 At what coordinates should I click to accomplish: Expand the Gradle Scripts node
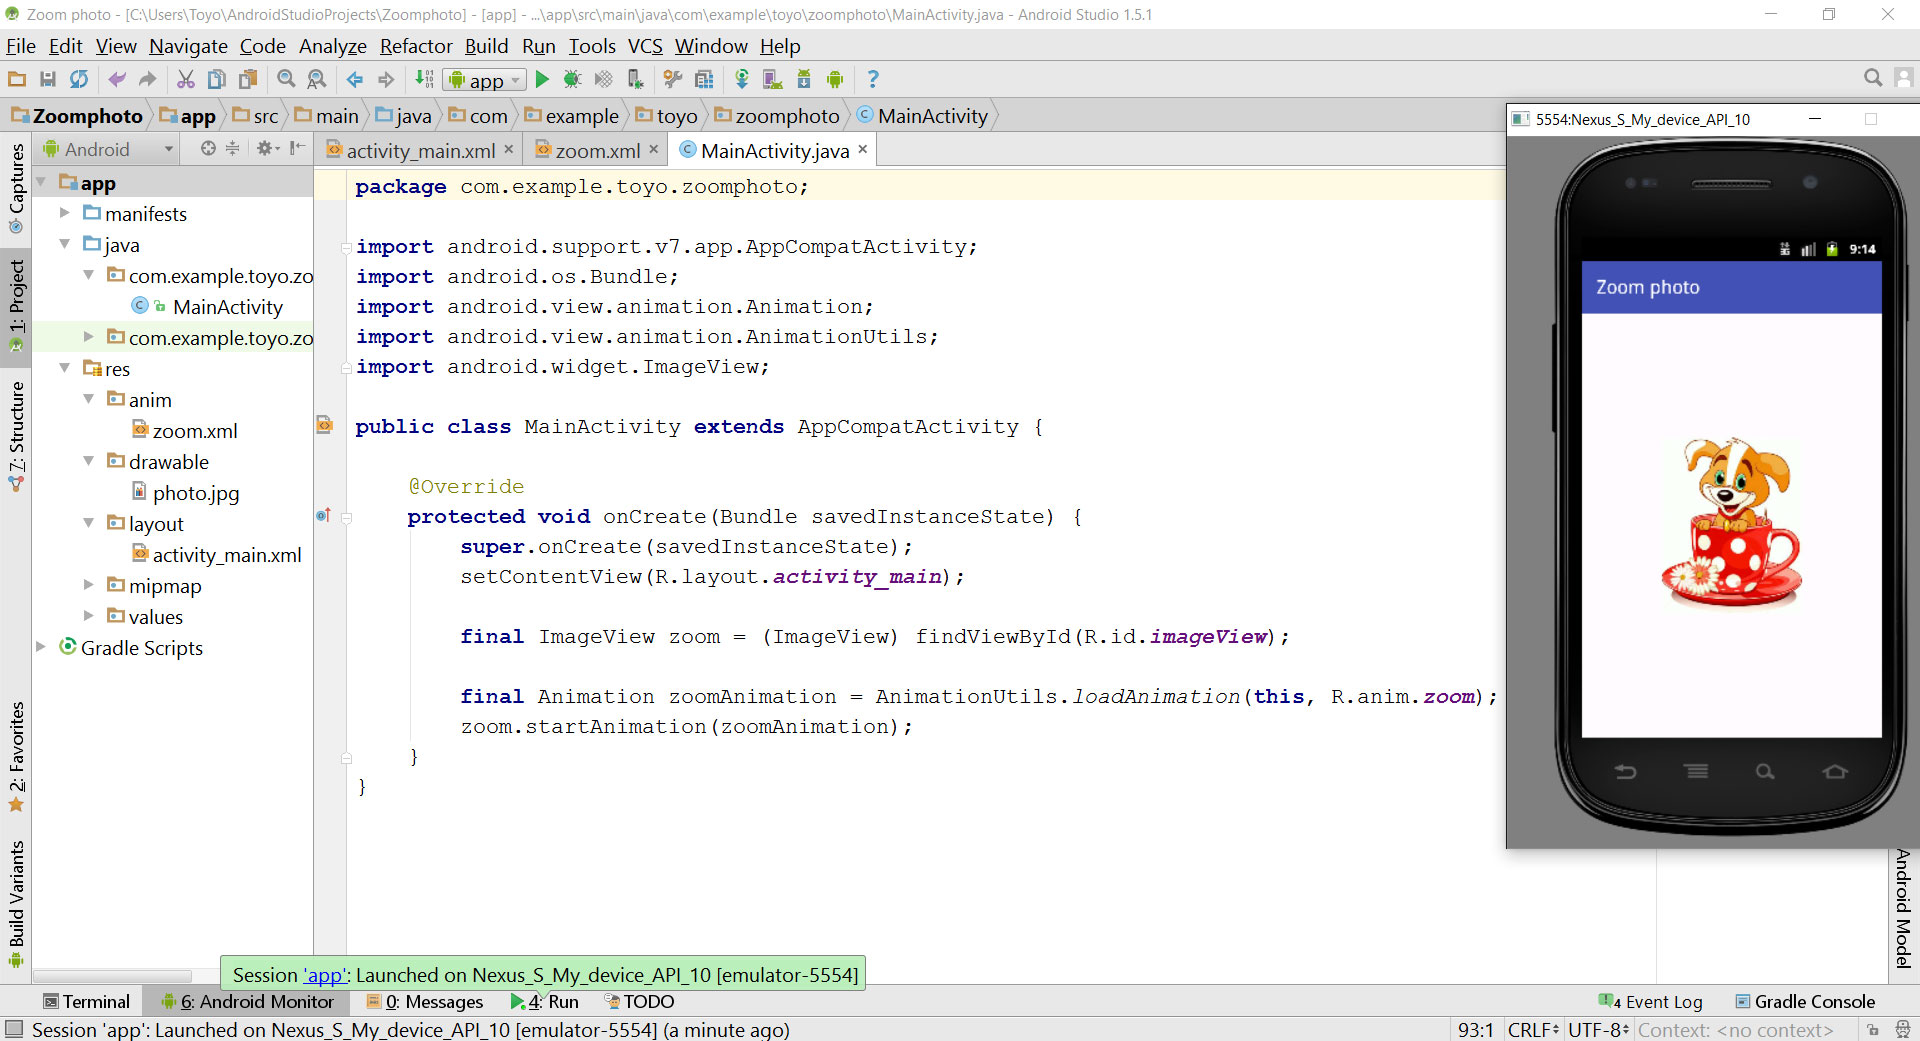pos(41,647)
